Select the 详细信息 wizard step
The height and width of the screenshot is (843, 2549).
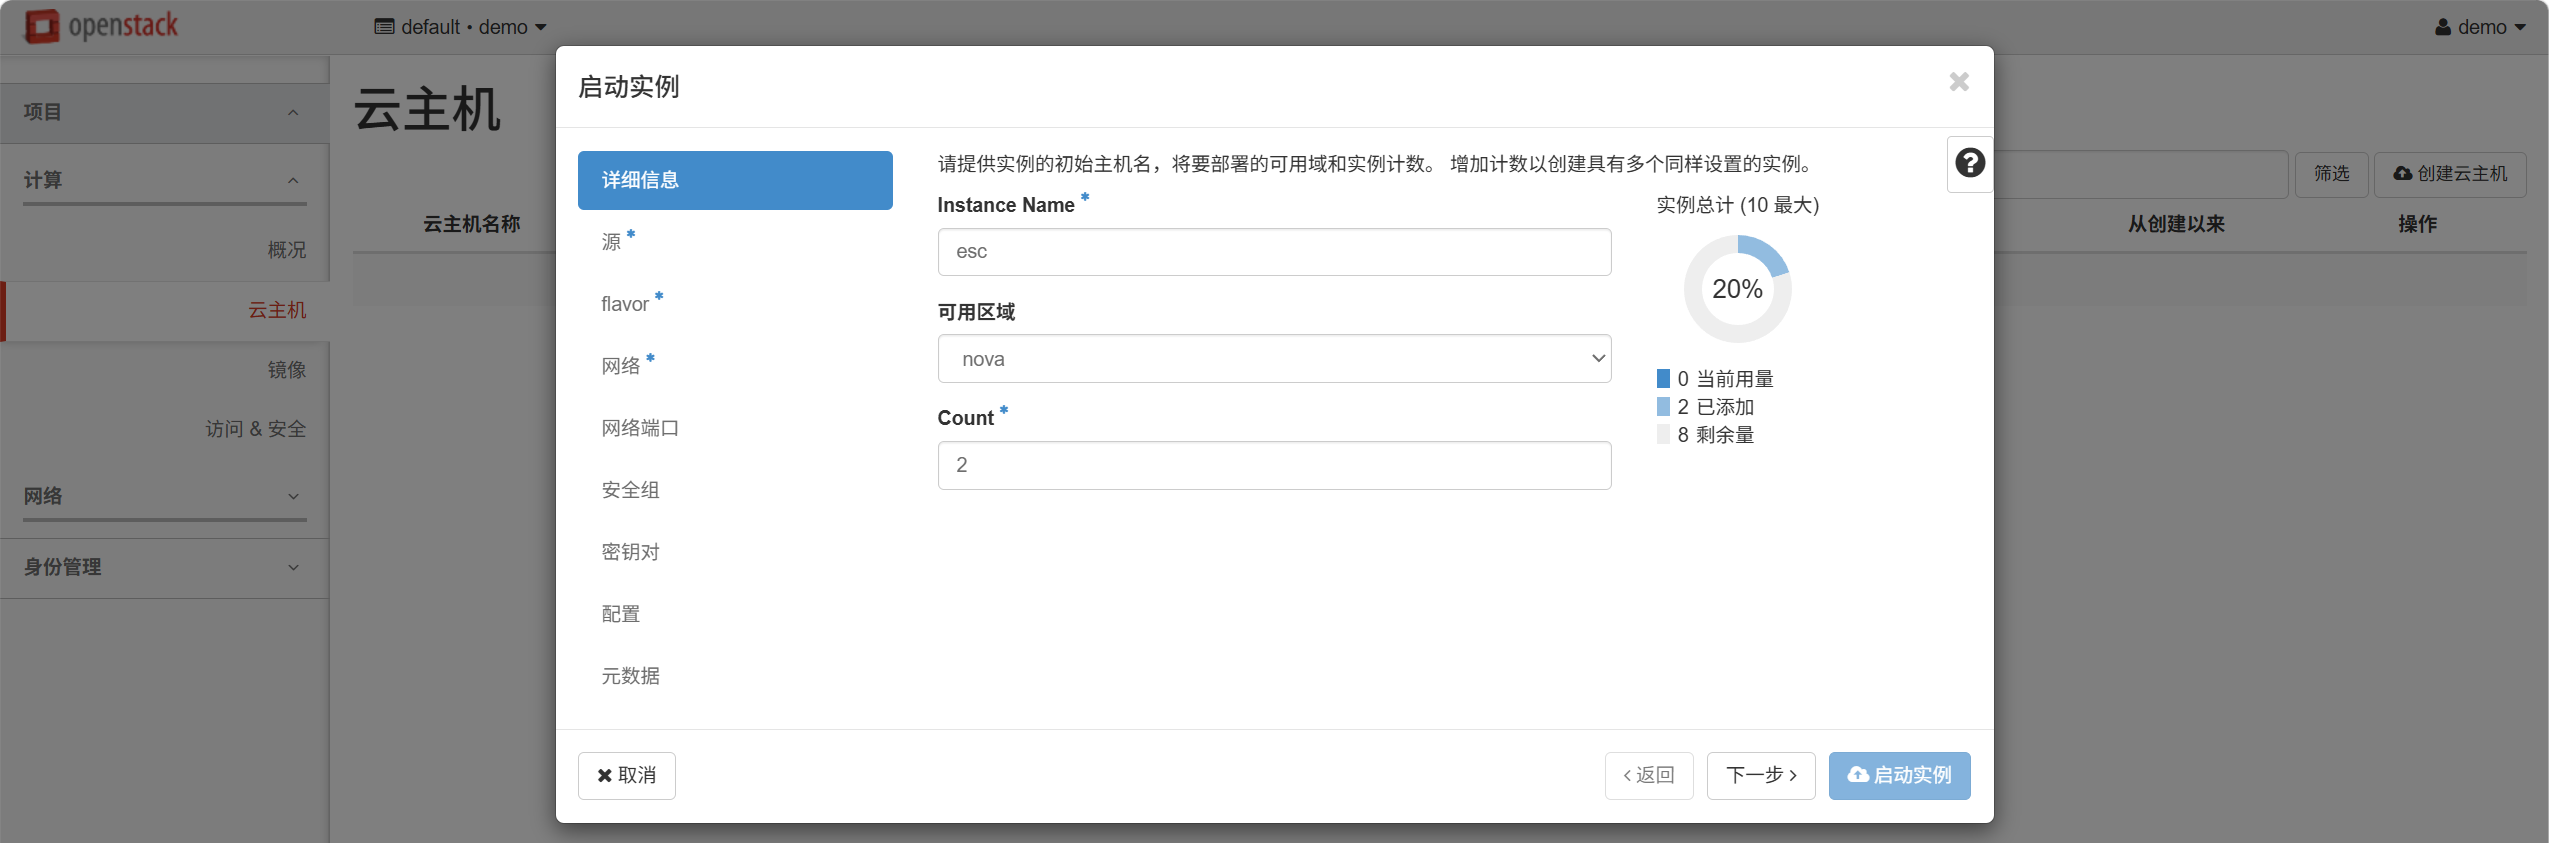click(735, 180)
